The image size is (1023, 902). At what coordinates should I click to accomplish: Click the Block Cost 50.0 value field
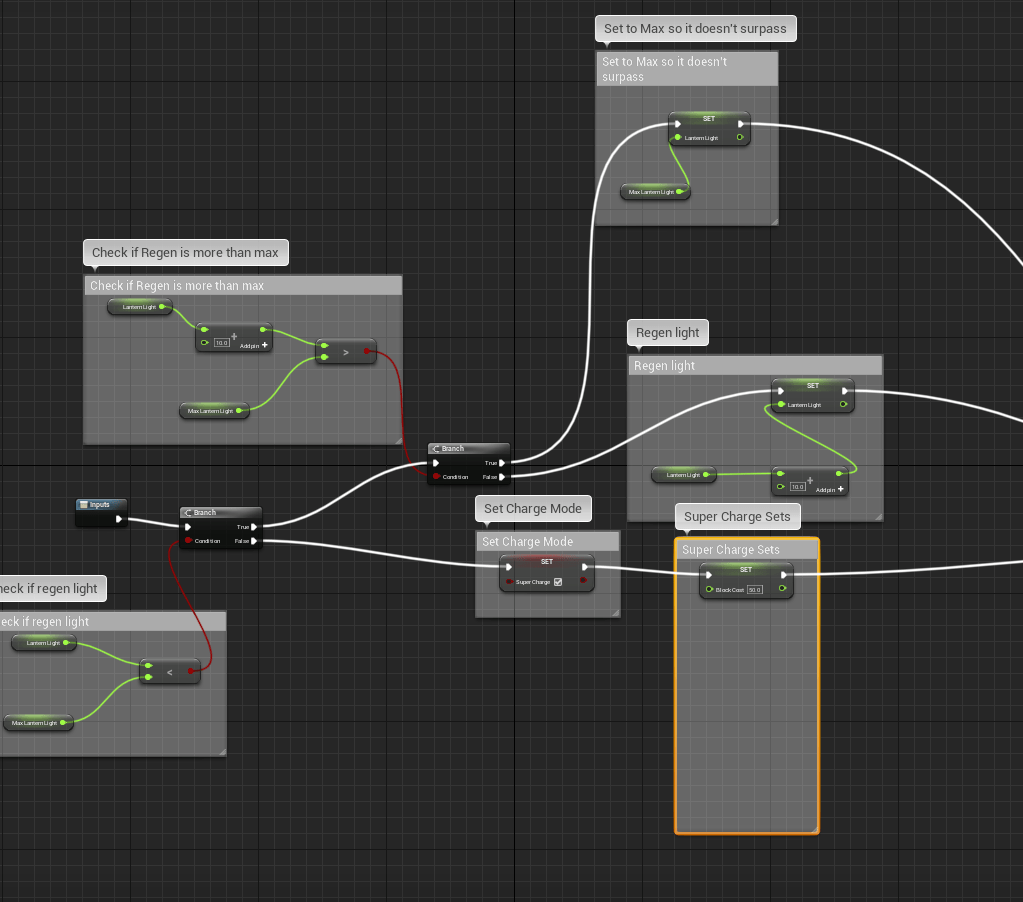click(754, 590)
